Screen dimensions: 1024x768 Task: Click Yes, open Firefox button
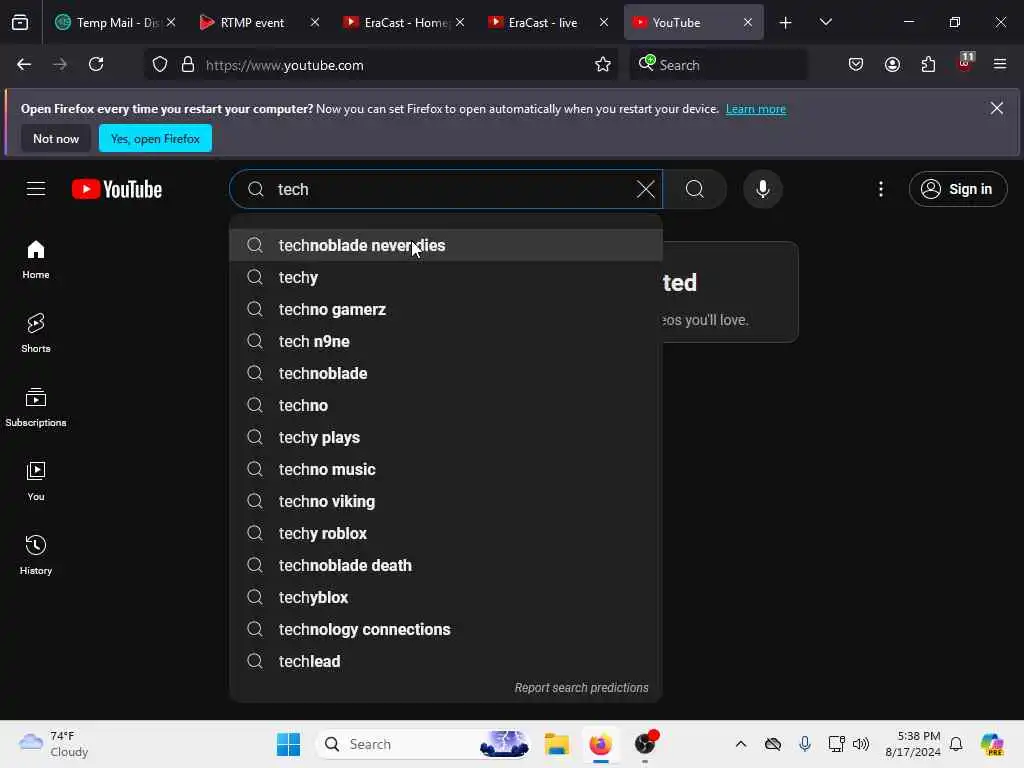point(155,138)
